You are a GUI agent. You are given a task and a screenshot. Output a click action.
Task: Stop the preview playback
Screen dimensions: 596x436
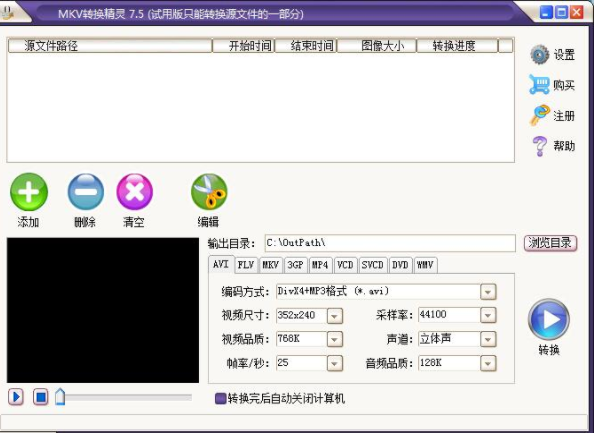[41, 397]
